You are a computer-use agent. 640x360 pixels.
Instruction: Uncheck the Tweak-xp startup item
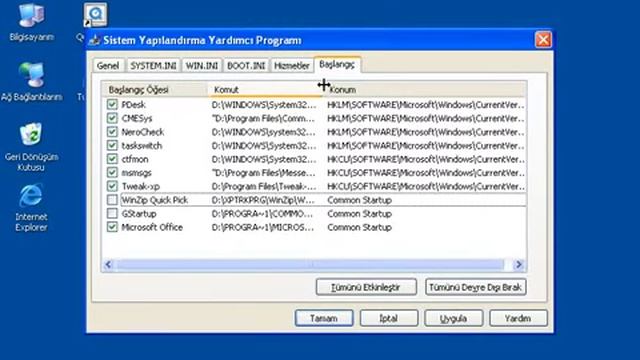112,186
